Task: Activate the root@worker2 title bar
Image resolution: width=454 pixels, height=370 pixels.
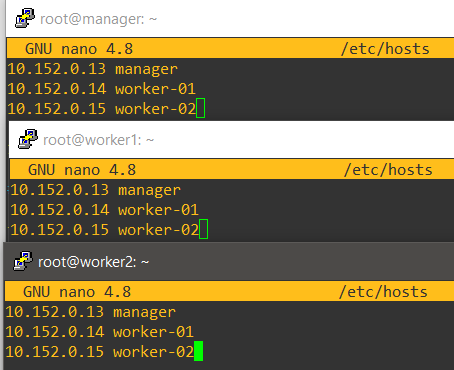Action: [x=229, y=261]
